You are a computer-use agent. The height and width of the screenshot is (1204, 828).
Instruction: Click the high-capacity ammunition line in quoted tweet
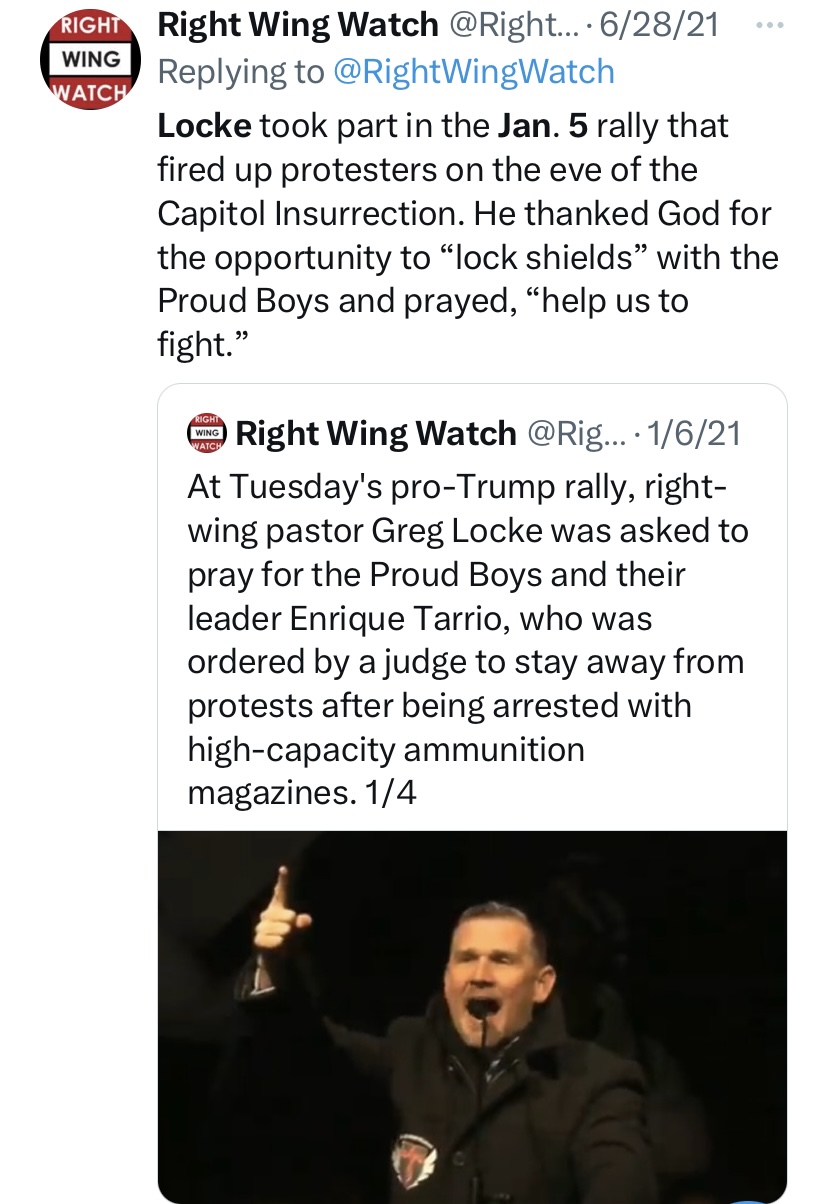pos(386,749)
